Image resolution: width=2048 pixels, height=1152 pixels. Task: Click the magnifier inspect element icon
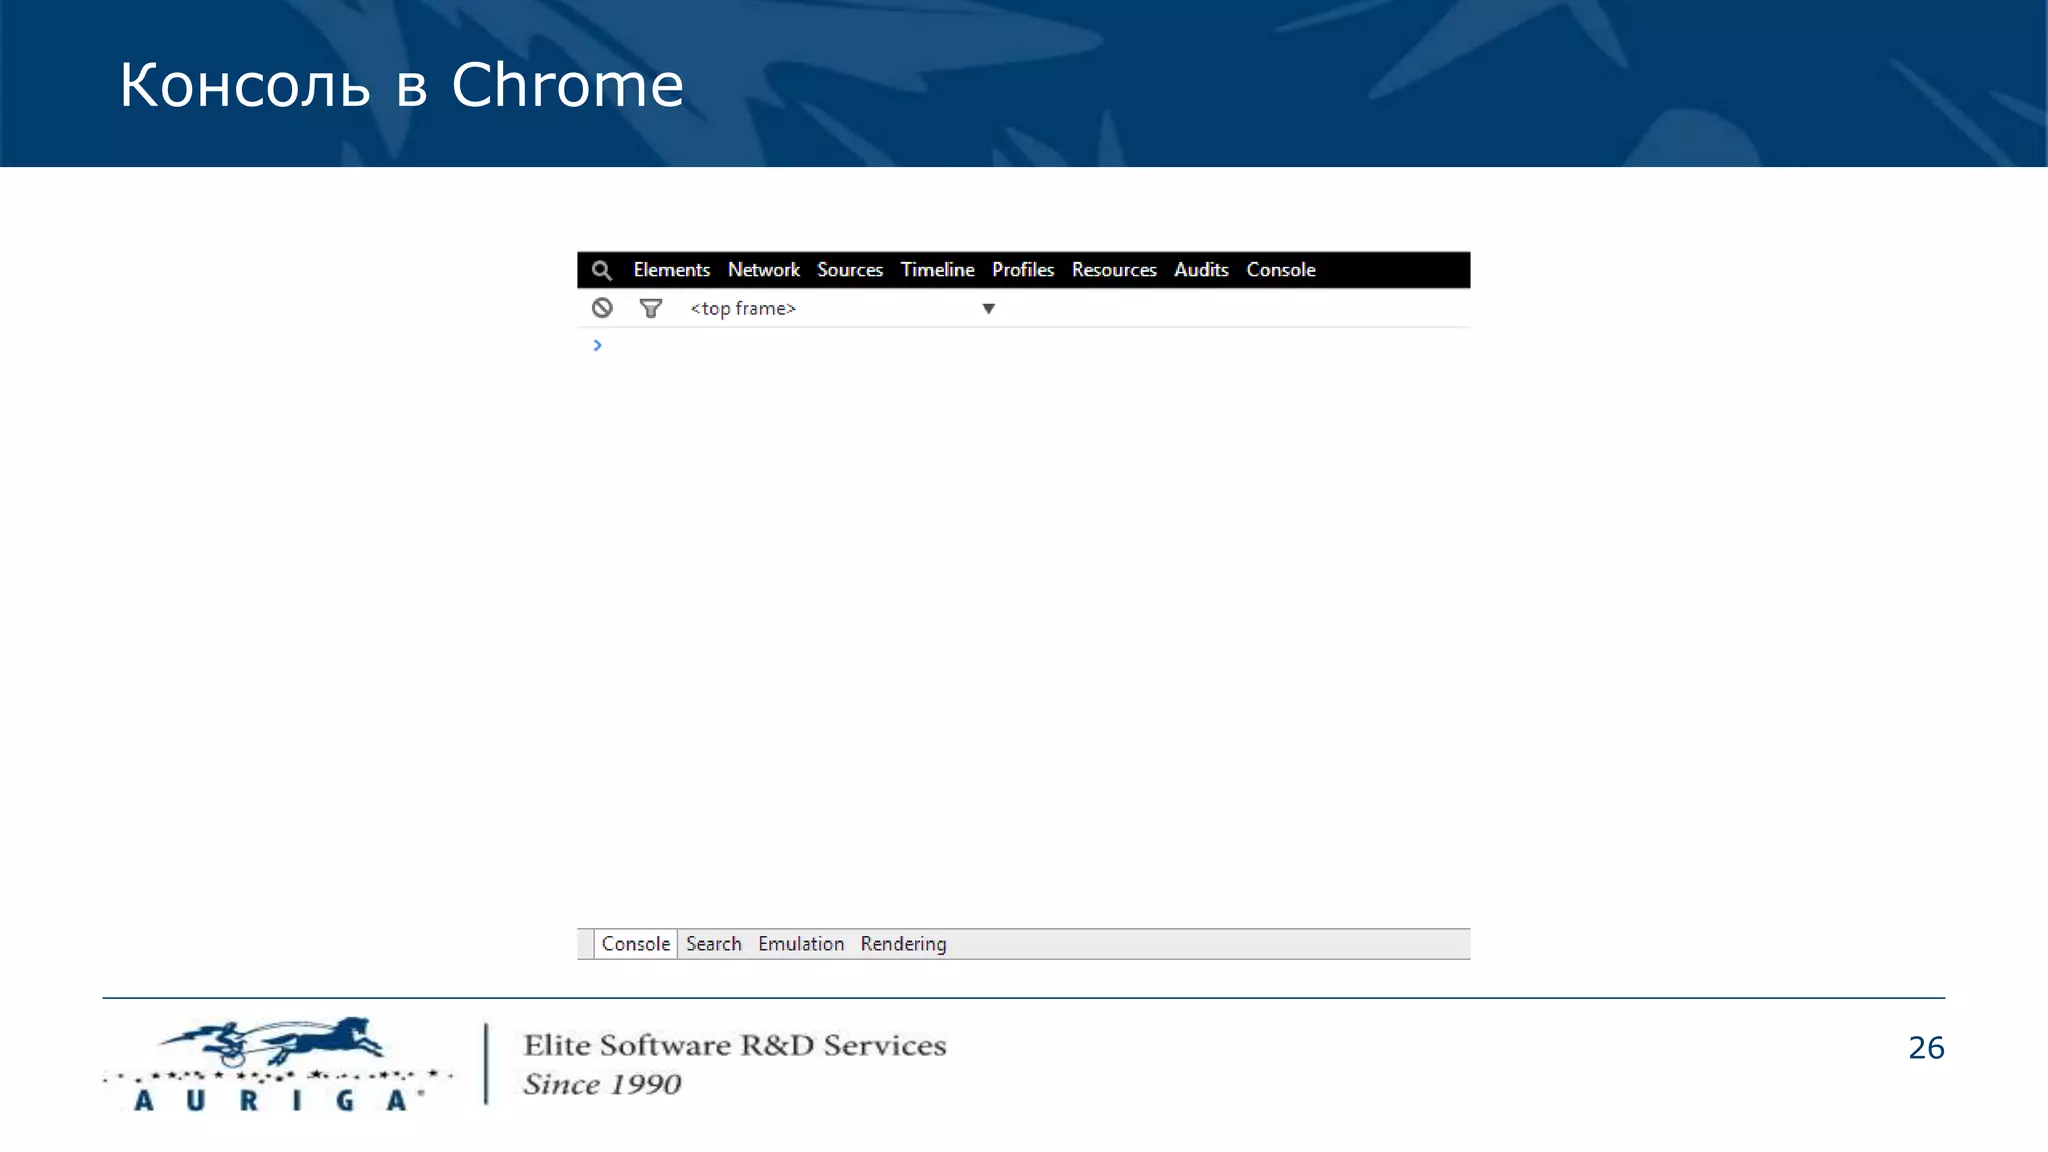point(601,270)
